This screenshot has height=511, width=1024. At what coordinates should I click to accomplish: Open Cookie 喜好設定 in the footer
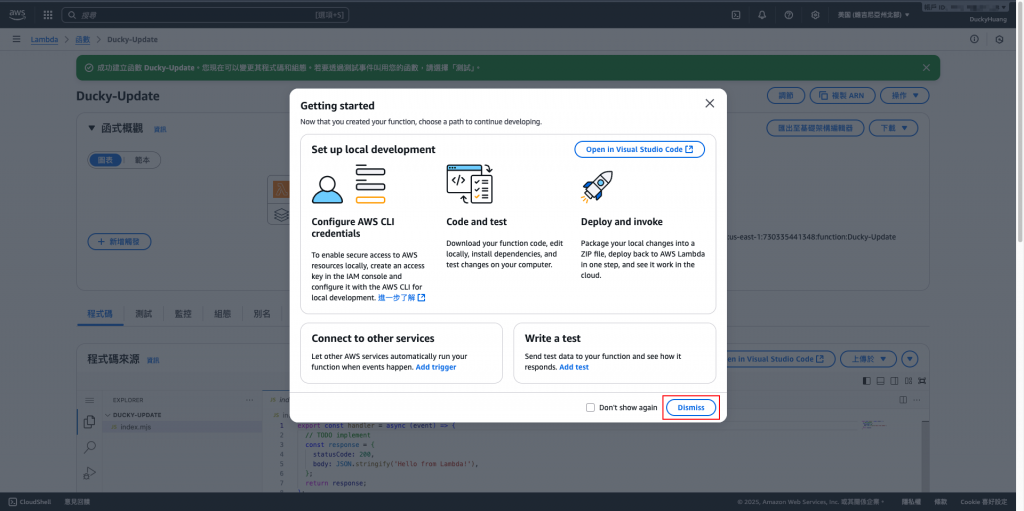point(984,502)
